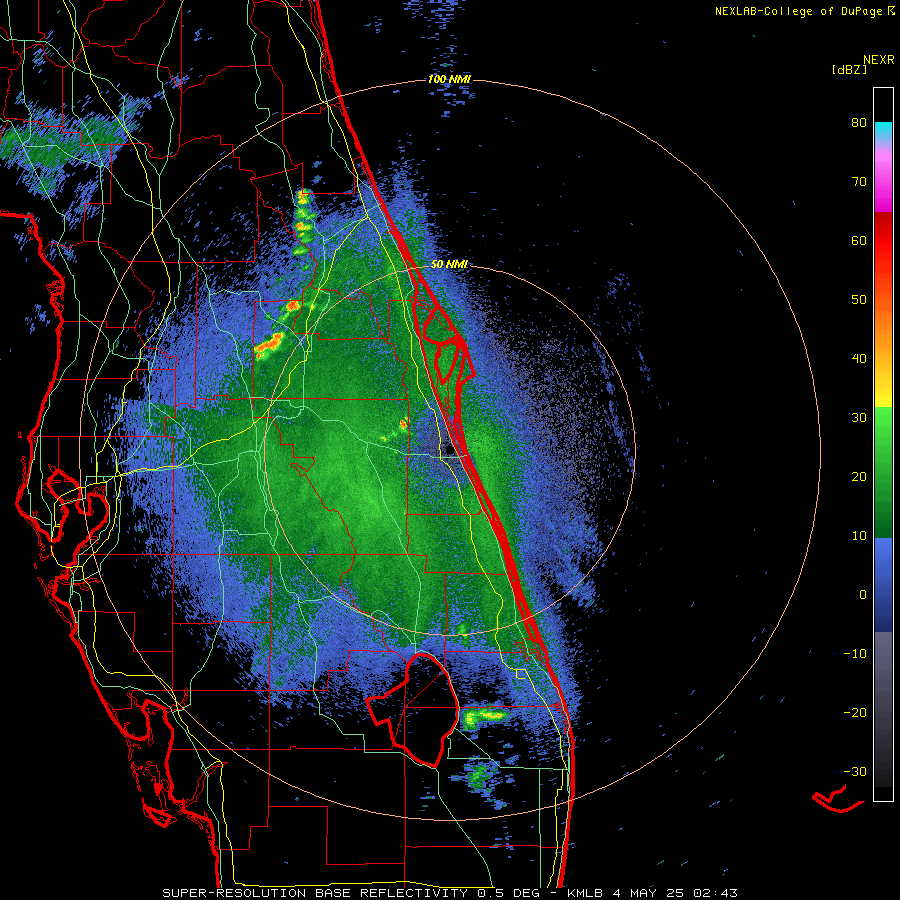900x900 pixels.
Task: Click the 50 value on the dBZ scale
Action: coord(859,300)
